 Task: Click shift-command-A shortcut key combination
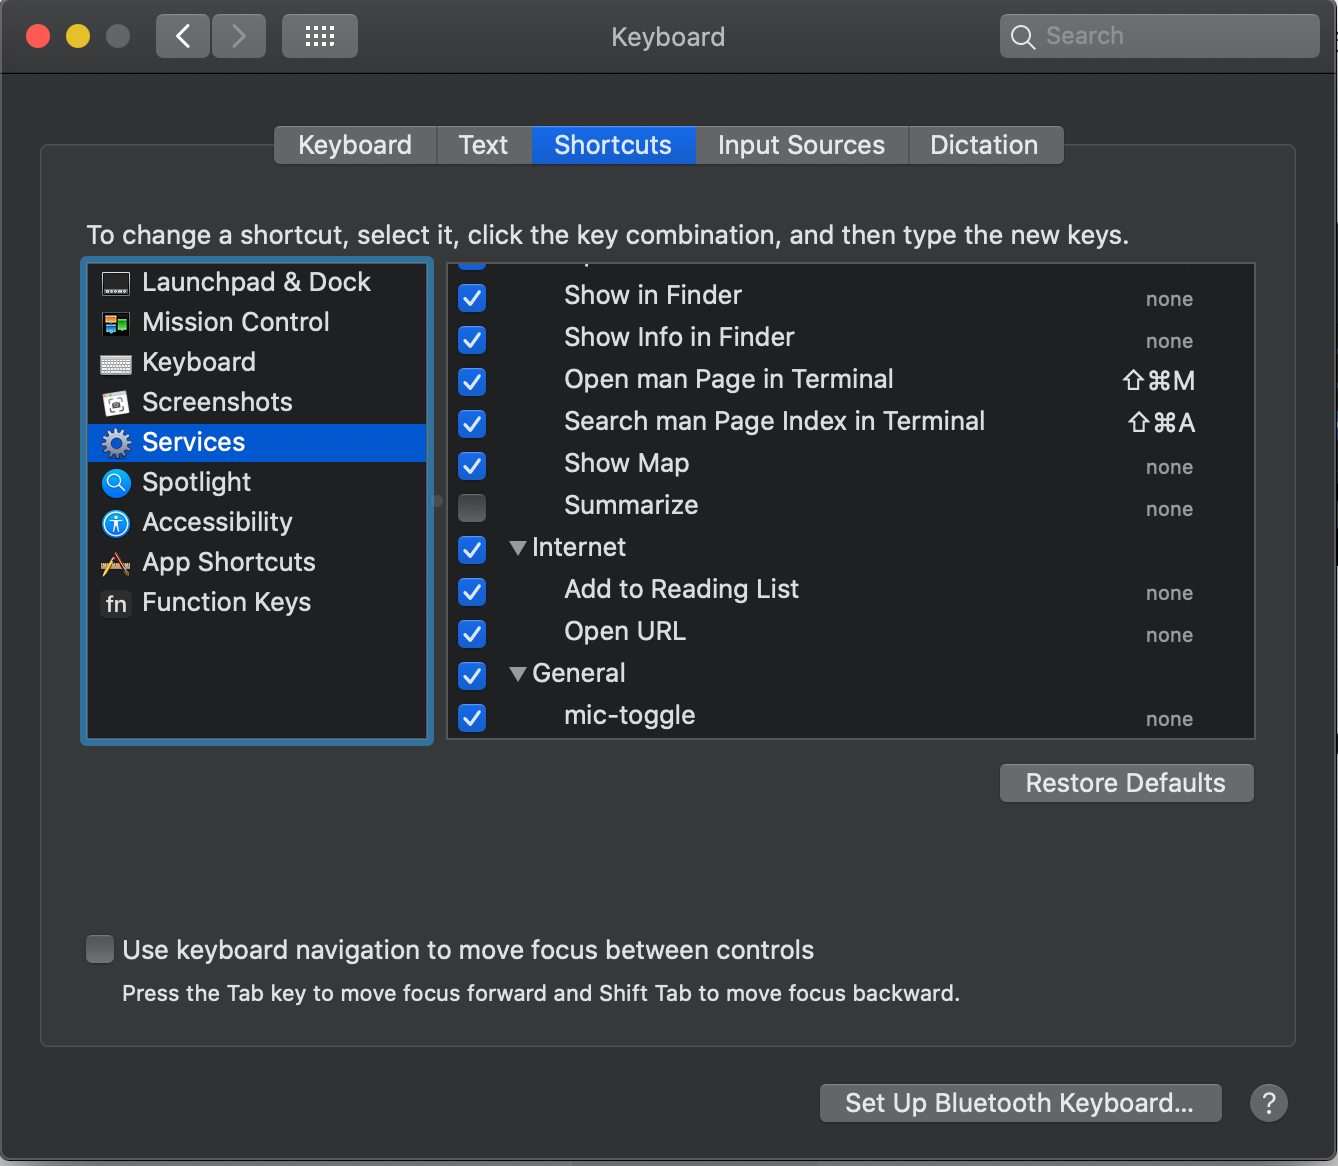coord(1162,423)
